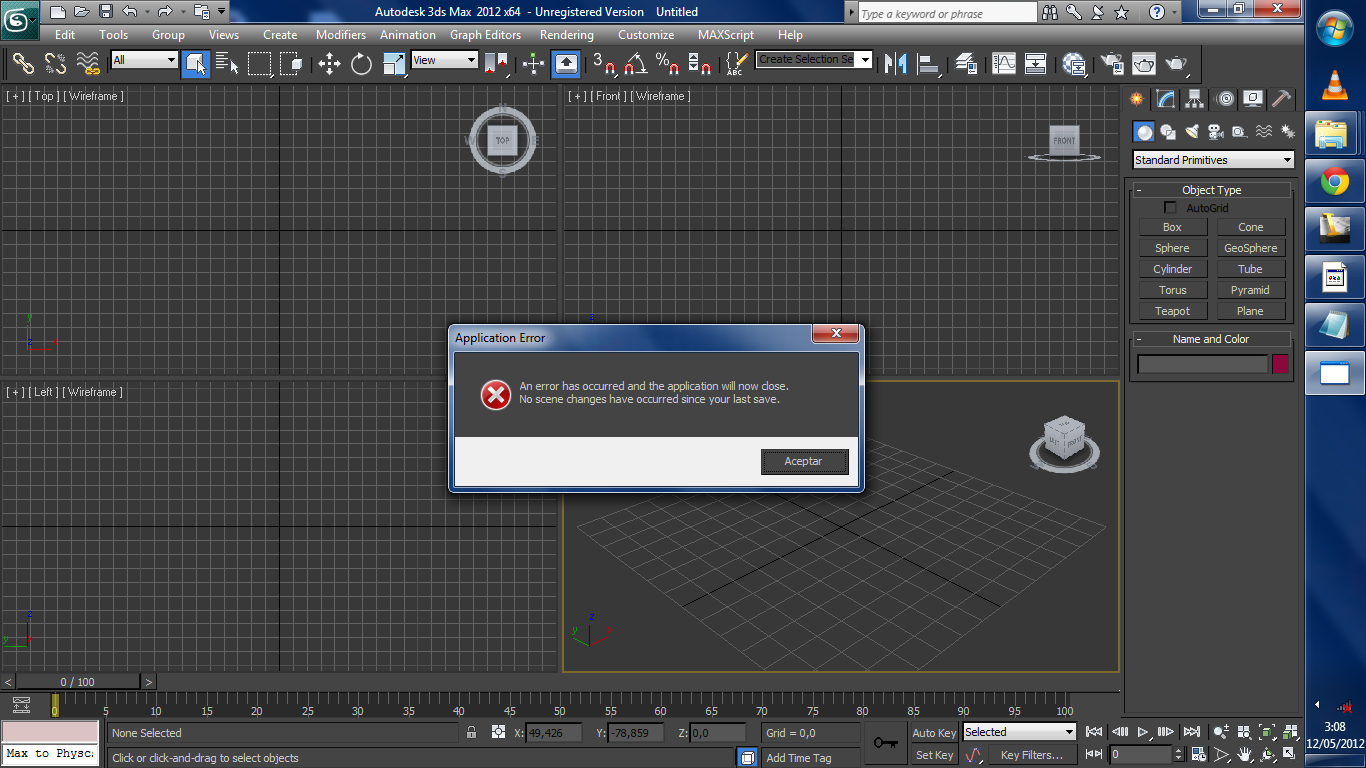Click the Mirror tool icon
This screenshot has width=1366, height=768.
tap(896, 64)
